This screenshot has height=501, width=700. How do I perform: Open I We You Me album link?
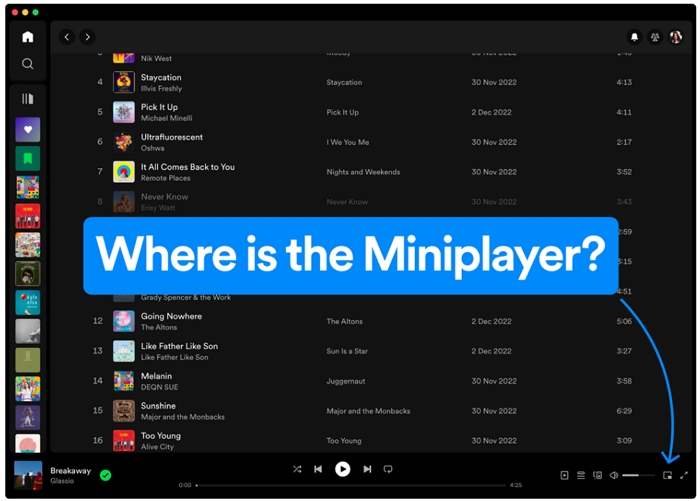(x=348, y=142)
